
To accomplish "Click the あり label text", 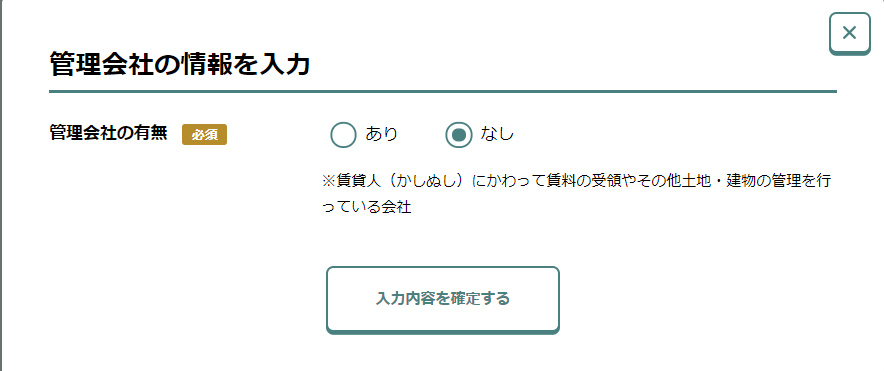I will click(382, 134).
